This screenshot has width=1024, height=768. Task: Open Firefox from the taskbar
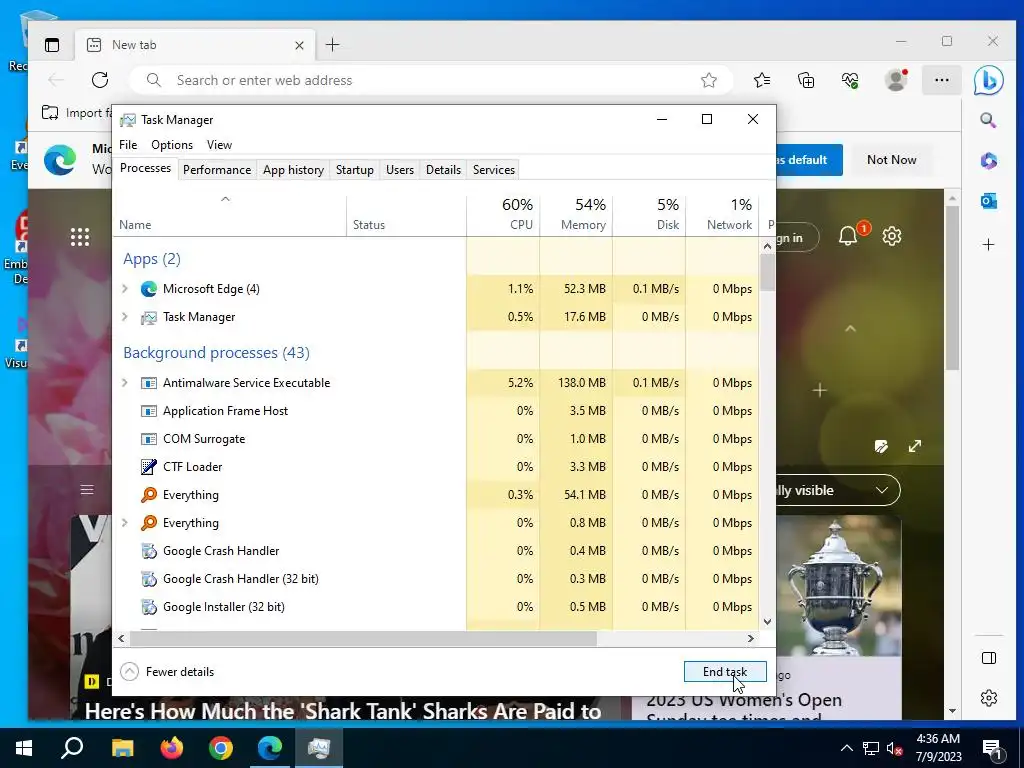172,748
